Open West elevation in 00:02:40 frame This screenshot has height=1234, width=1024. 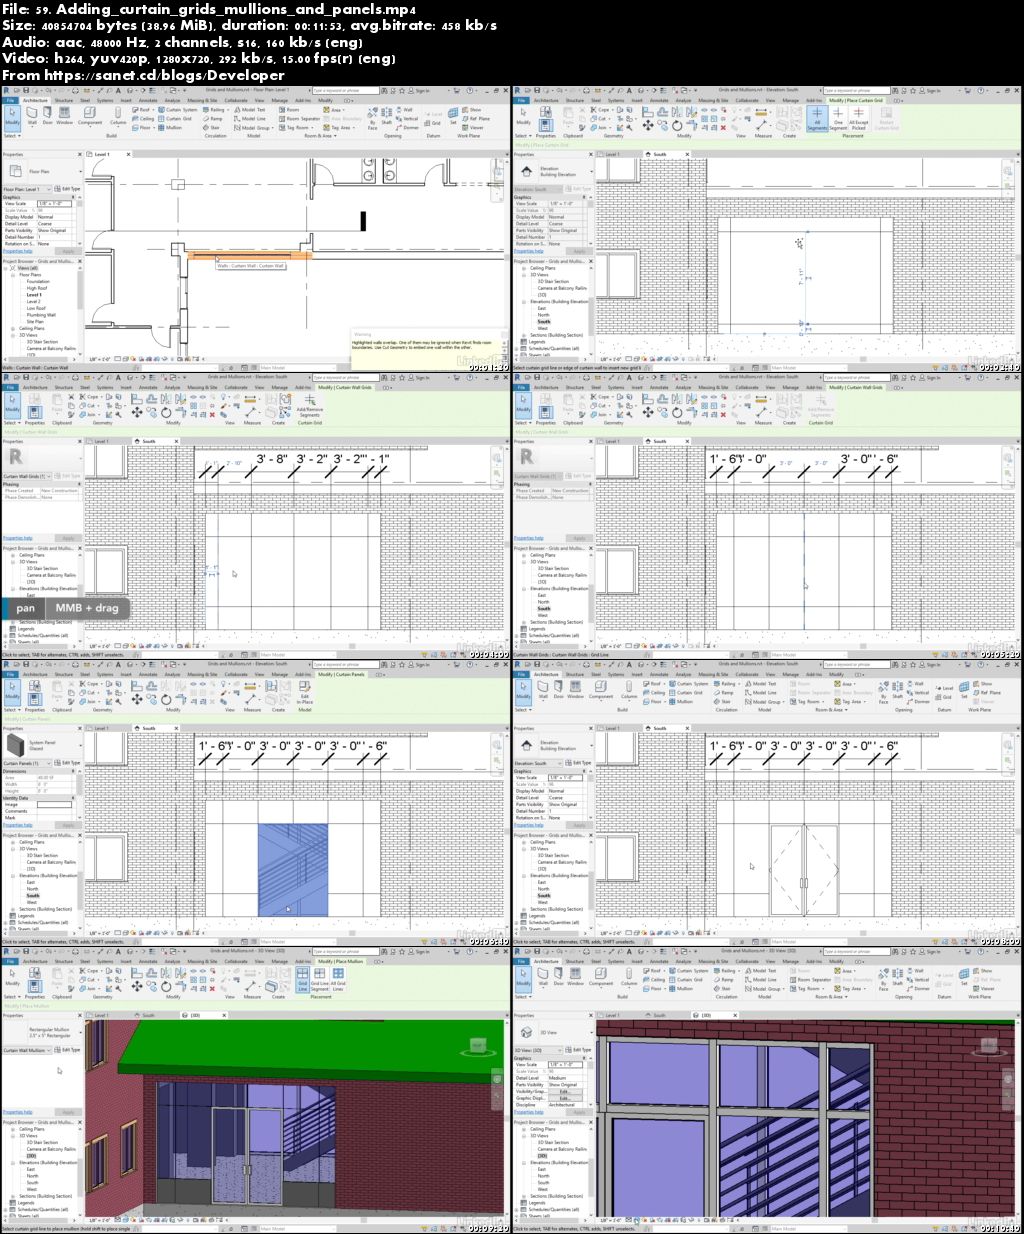(543, 328)
